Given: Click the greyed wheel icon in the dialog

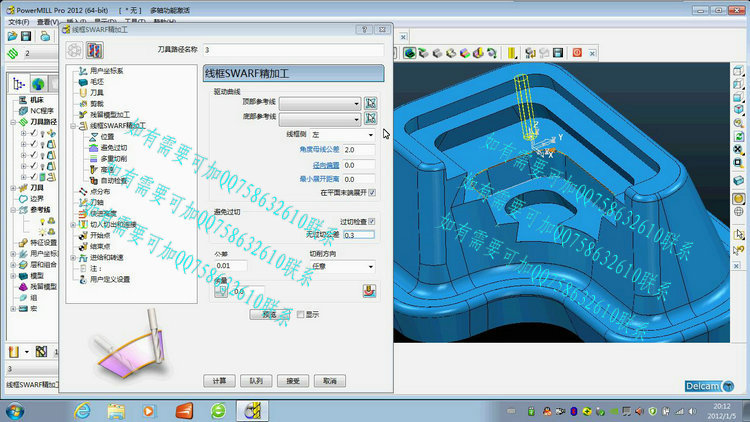Looking at the screenshot, I should coord(74,50).
